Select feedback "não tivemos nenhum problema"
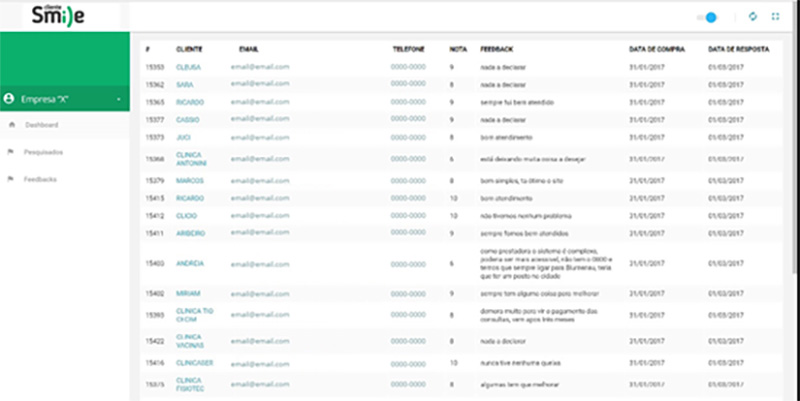 [x=526, y=216]
